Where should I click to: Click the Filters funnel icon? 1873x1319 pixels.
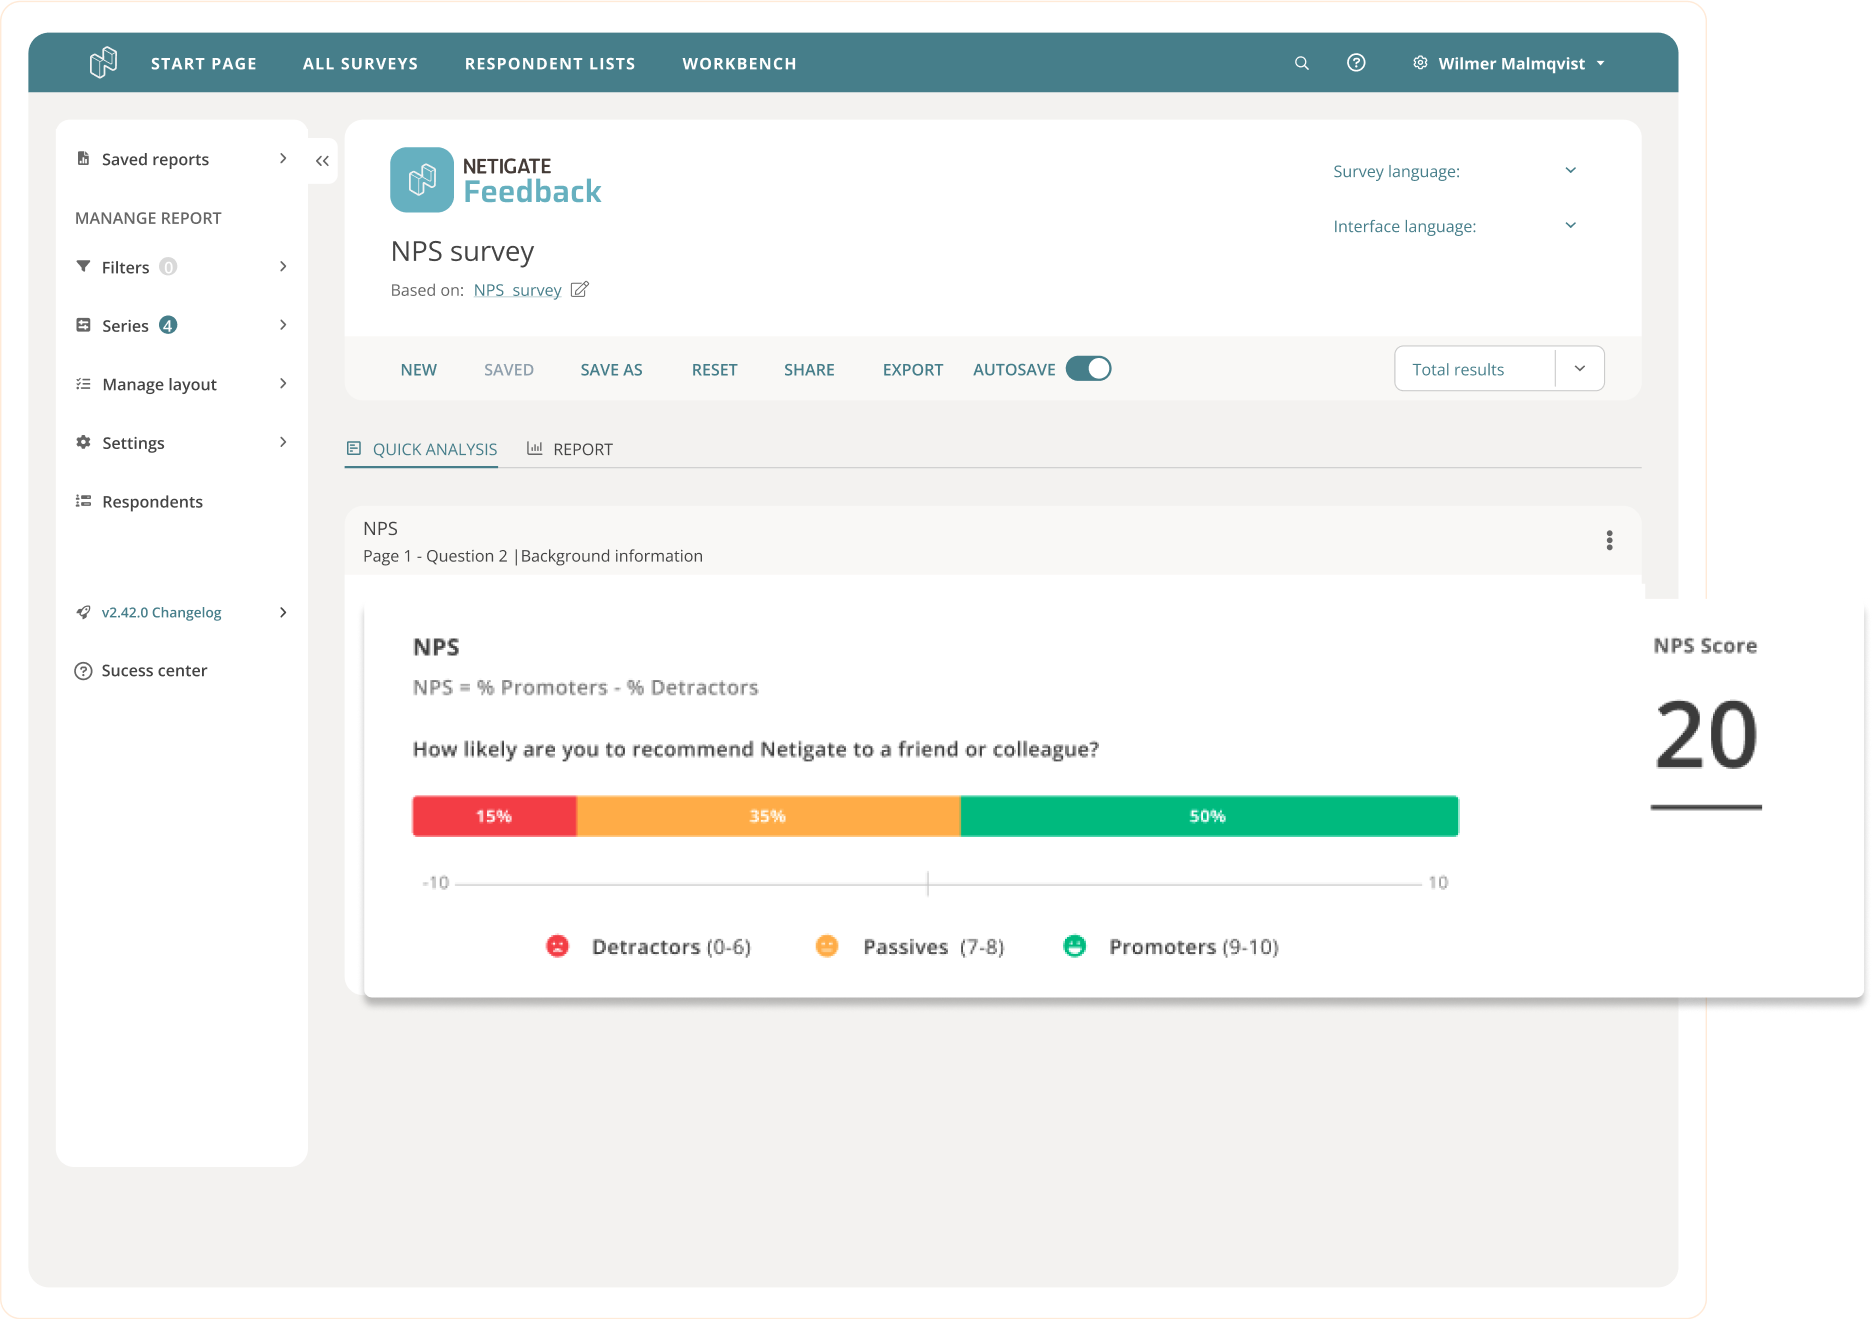pos(84,267)
